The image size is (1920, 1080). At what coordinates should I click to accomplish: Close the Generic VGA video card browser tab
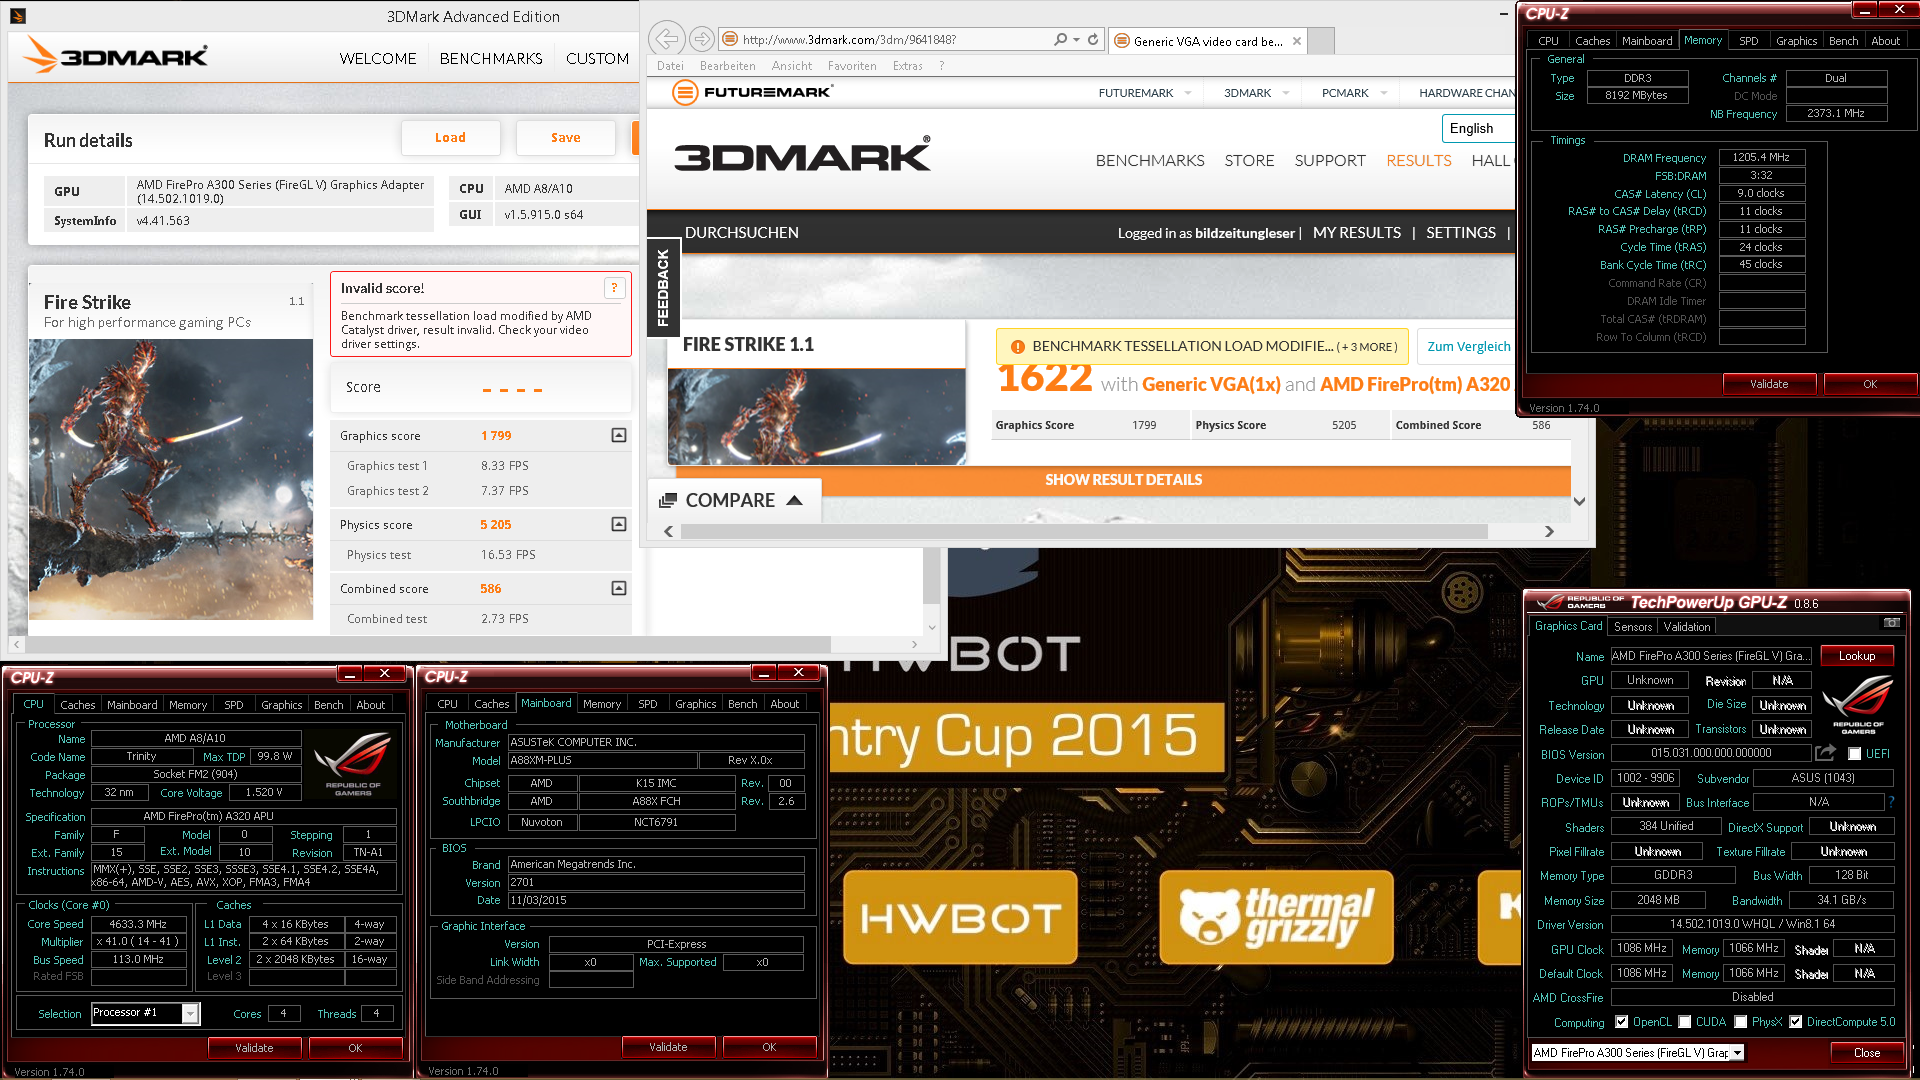tap(1297, 41)
